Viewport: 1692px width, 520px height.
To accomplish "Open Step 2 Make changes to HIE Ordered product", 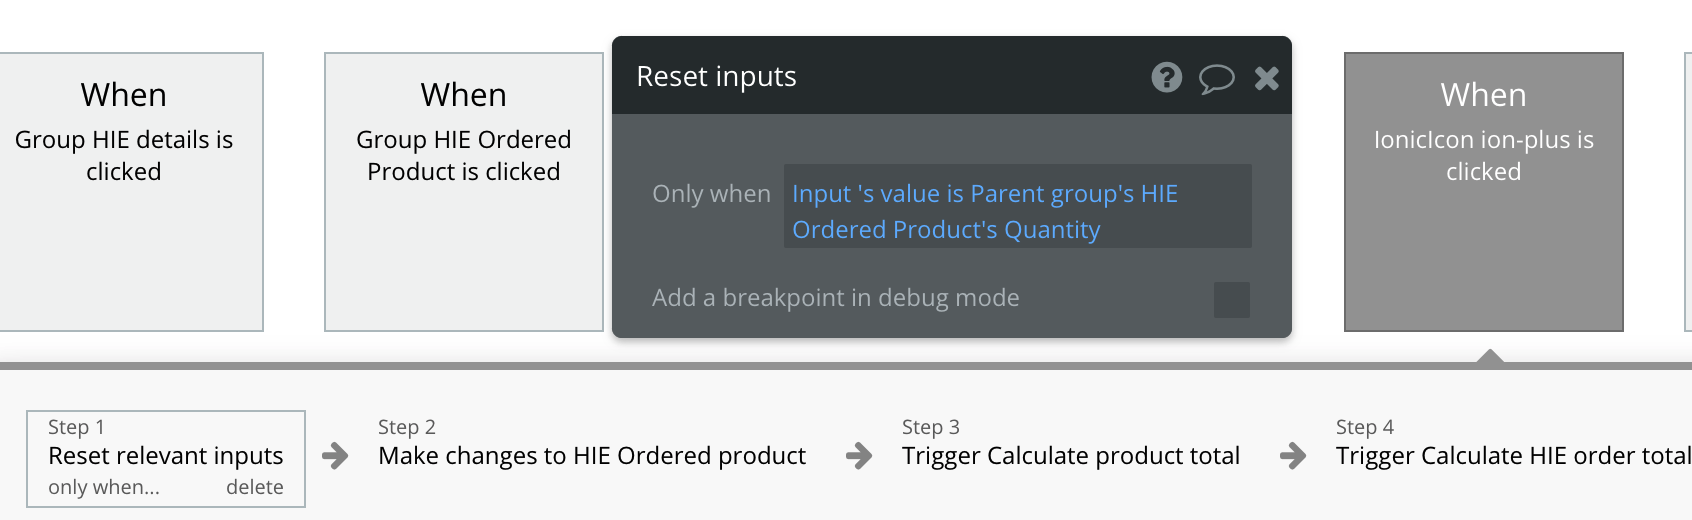I will tap(591, 455).
